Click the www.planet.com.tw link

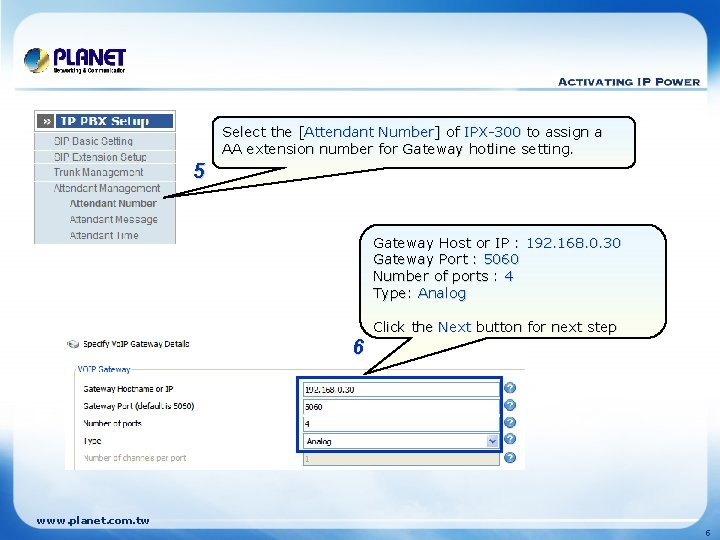coord(93,521)
